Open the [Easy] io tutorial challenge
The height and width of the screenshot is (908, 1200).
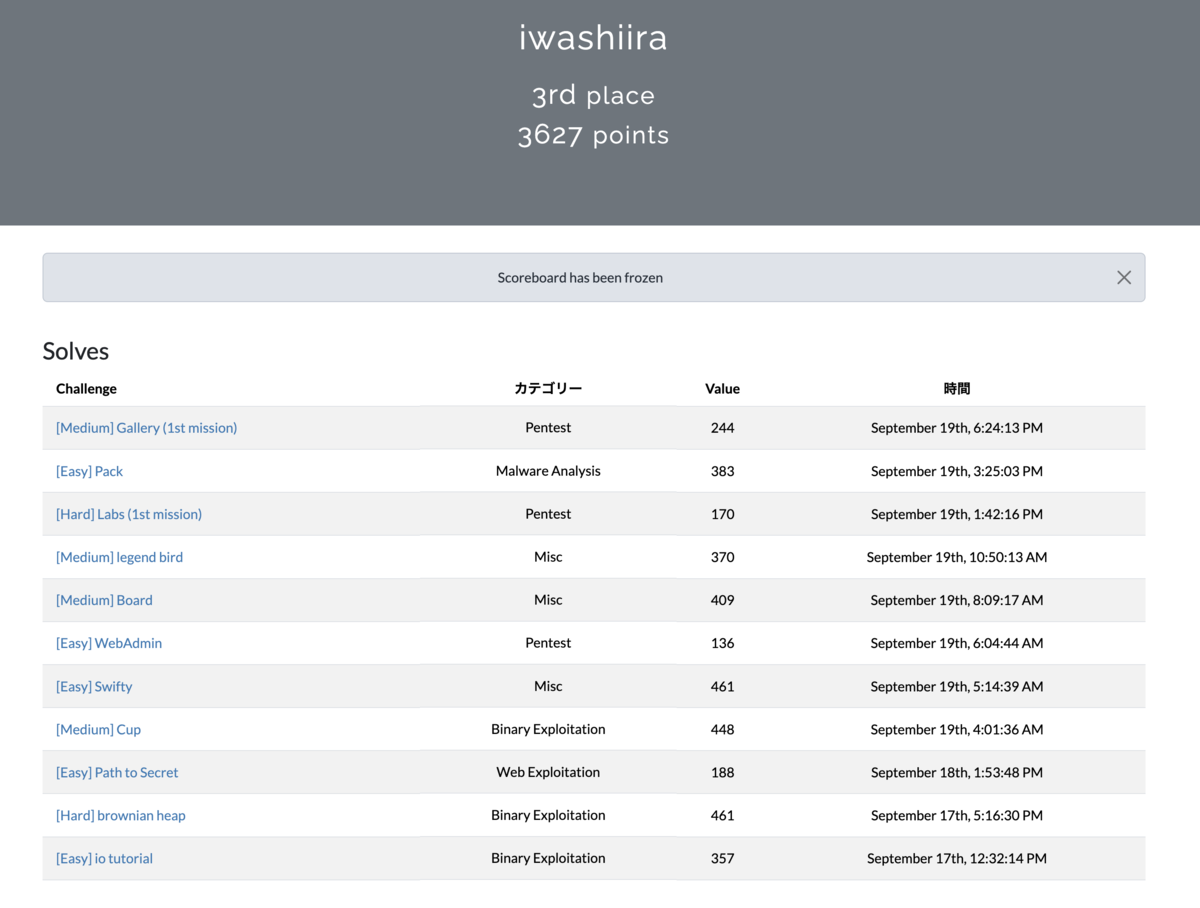(105, 858)
